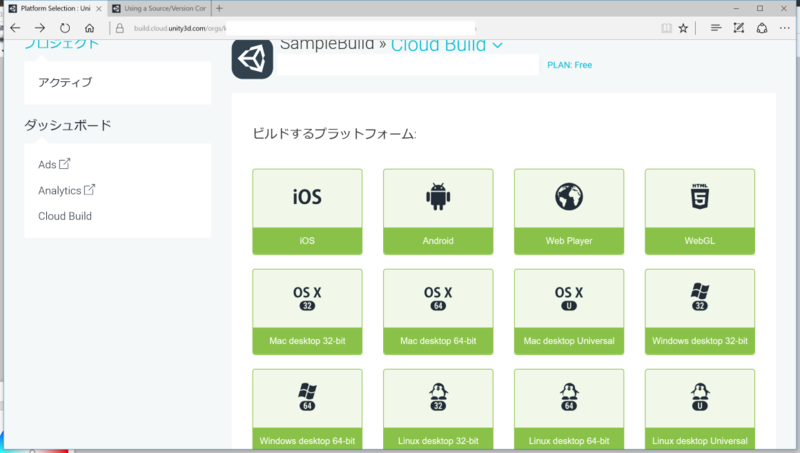Open the reading view book icon
Image resolution: width=800 pixels, height=453 pixels.
[x=666, y=28]
